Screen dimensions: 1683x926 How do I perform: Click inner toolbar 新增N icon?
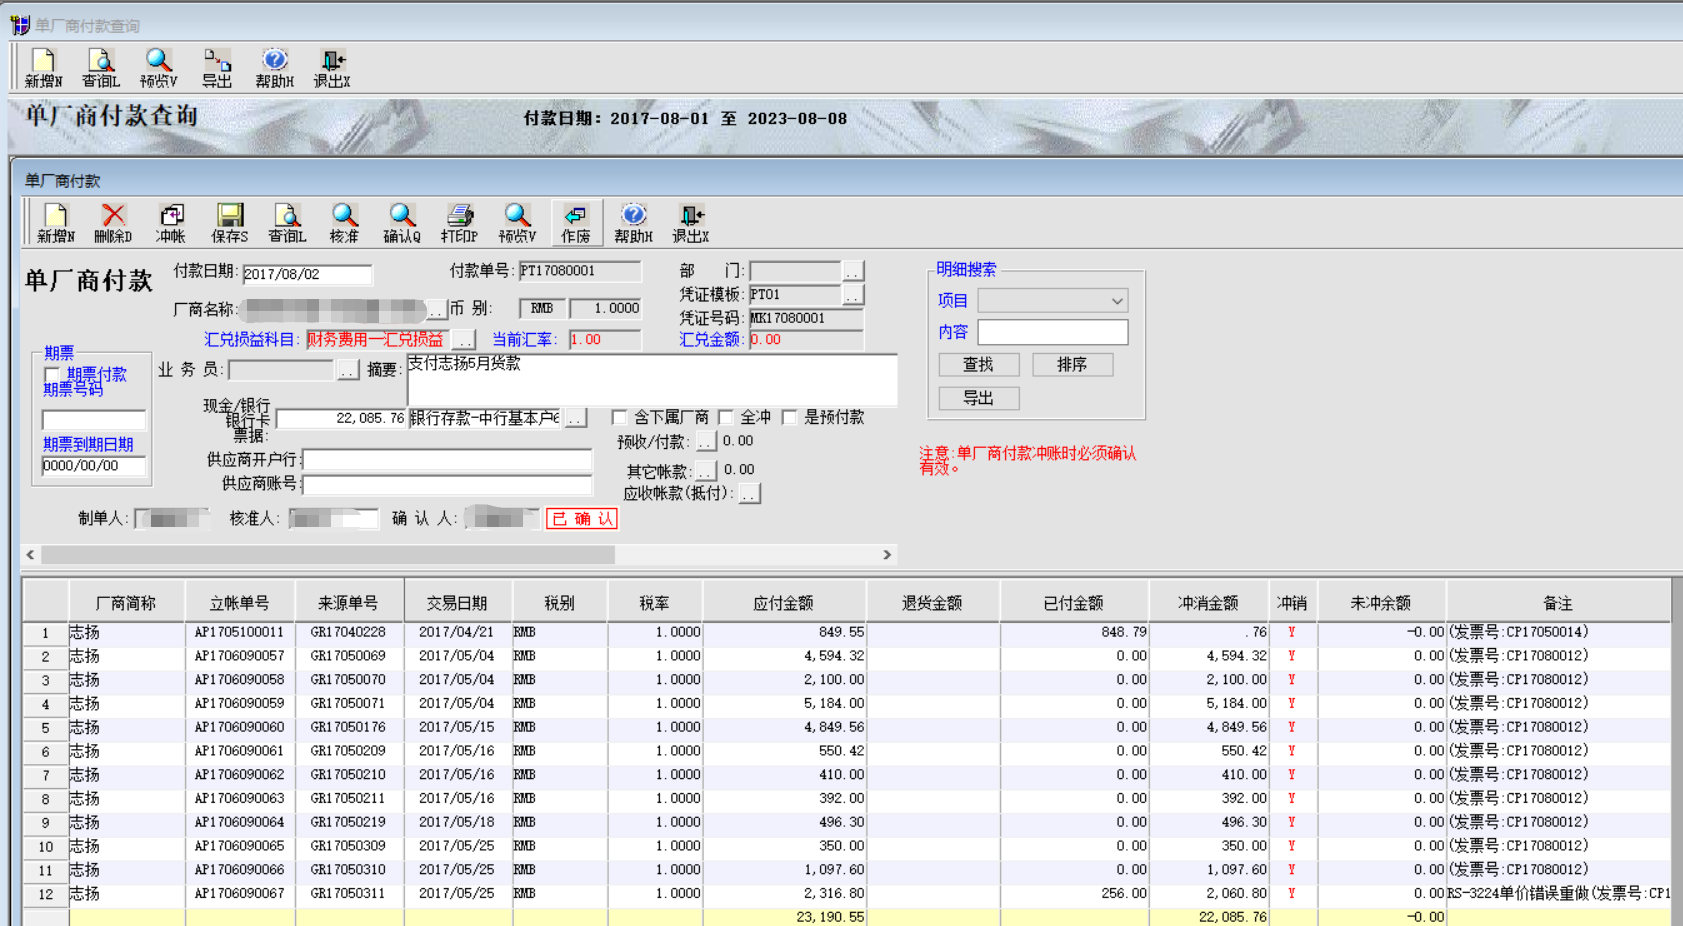(56, 223)
